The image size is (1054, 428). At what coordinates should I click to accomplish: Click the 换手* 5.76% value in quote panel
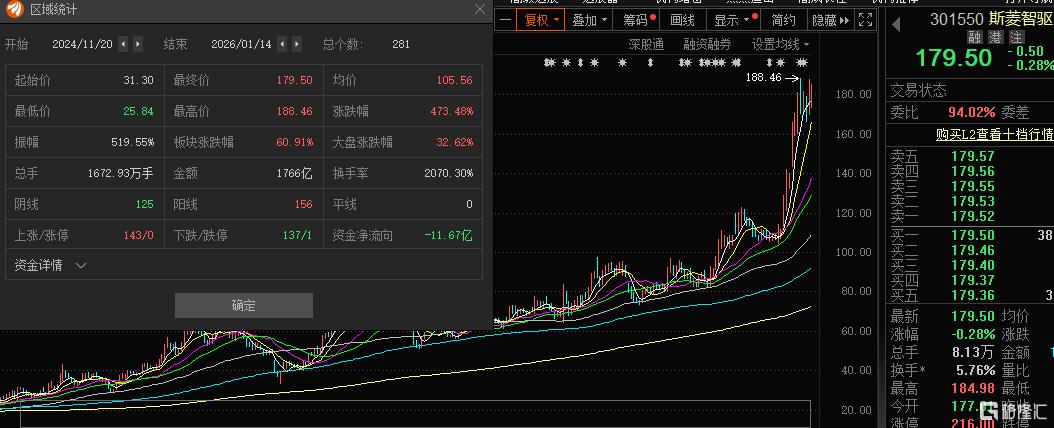[975, 370]
